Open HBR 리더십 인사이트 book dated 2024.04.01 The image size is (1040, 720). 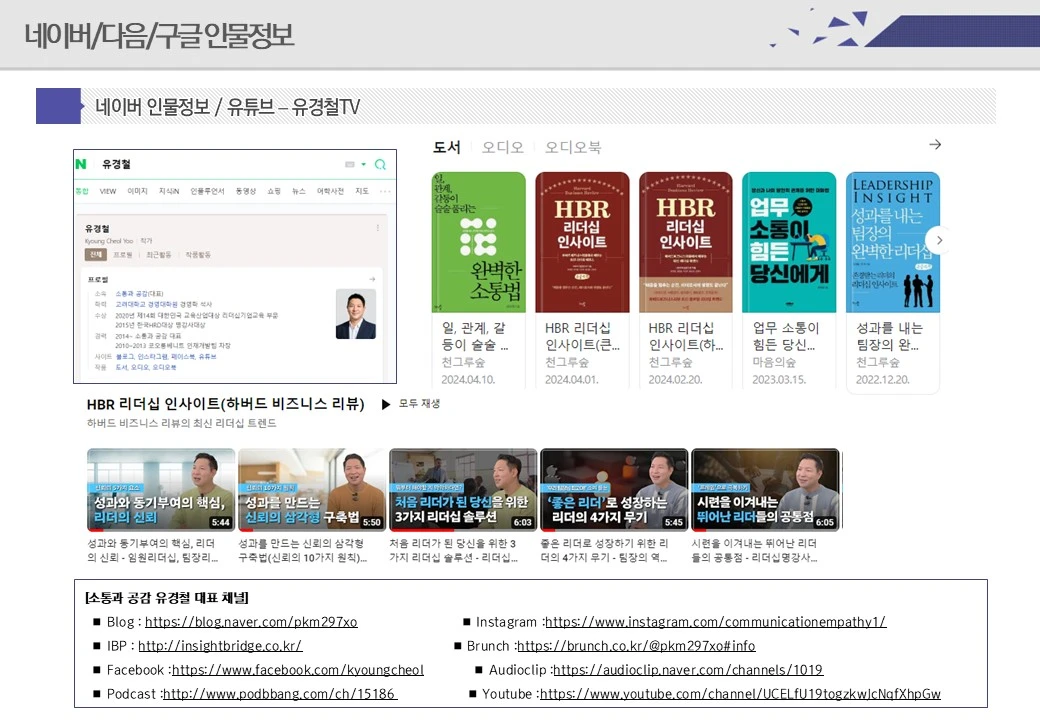coord(582,242)
